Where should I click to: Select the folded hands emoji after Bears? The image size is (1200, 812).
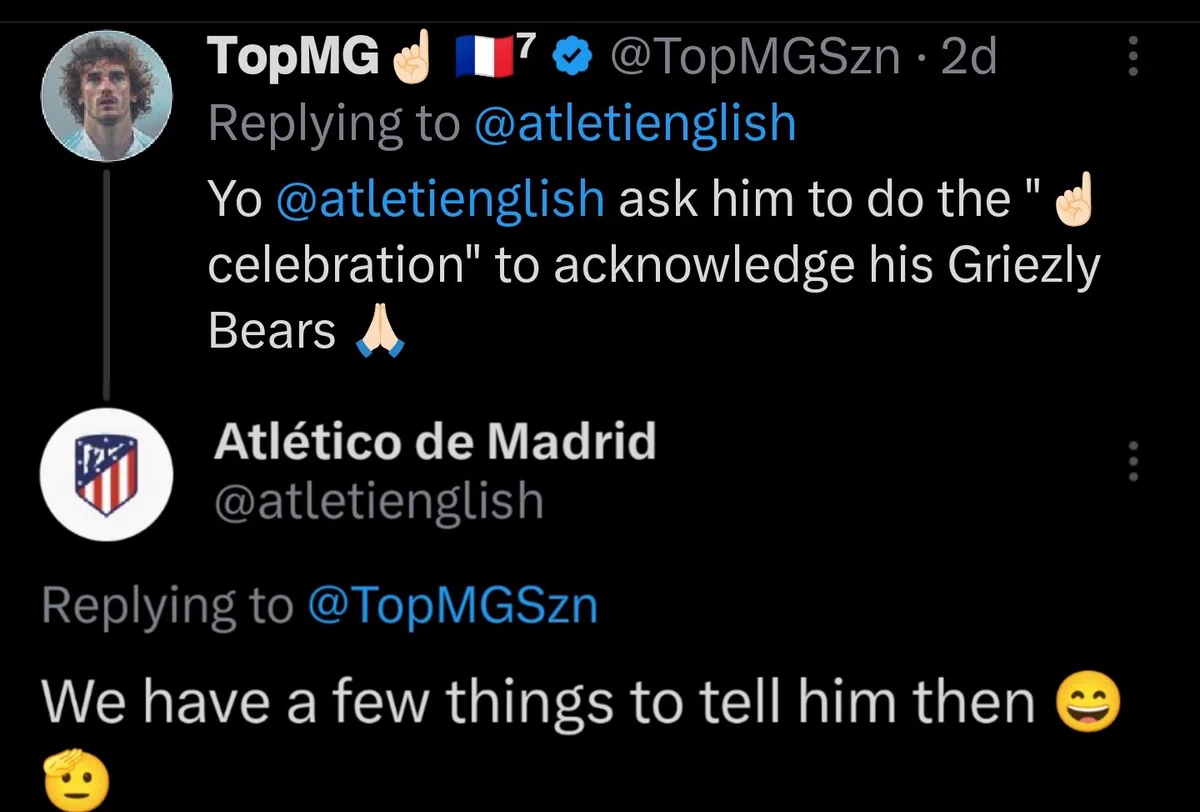click(x=380, y=333)
